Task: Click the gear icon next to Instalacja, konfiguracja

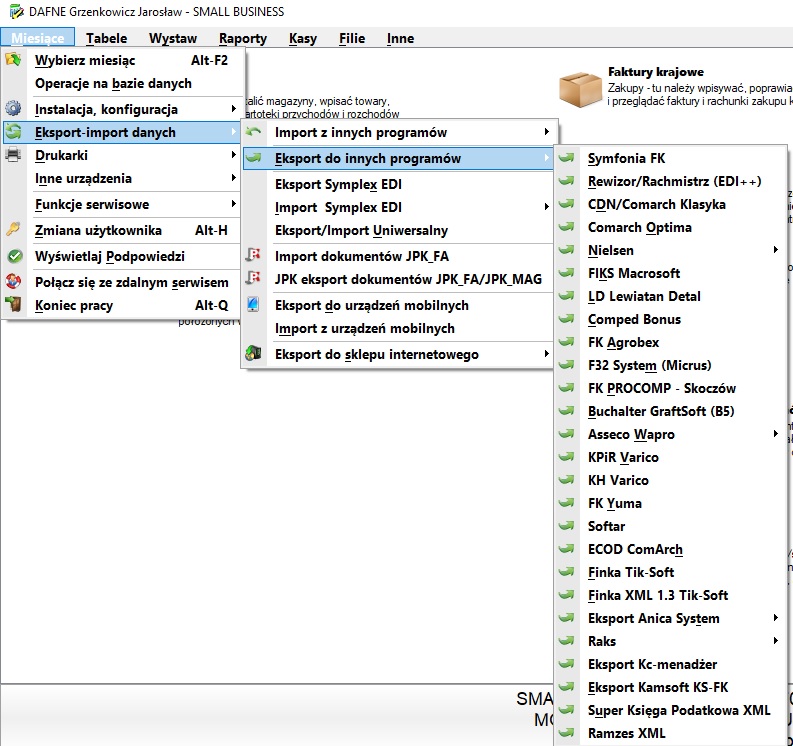Action: [x=13, y=108]
